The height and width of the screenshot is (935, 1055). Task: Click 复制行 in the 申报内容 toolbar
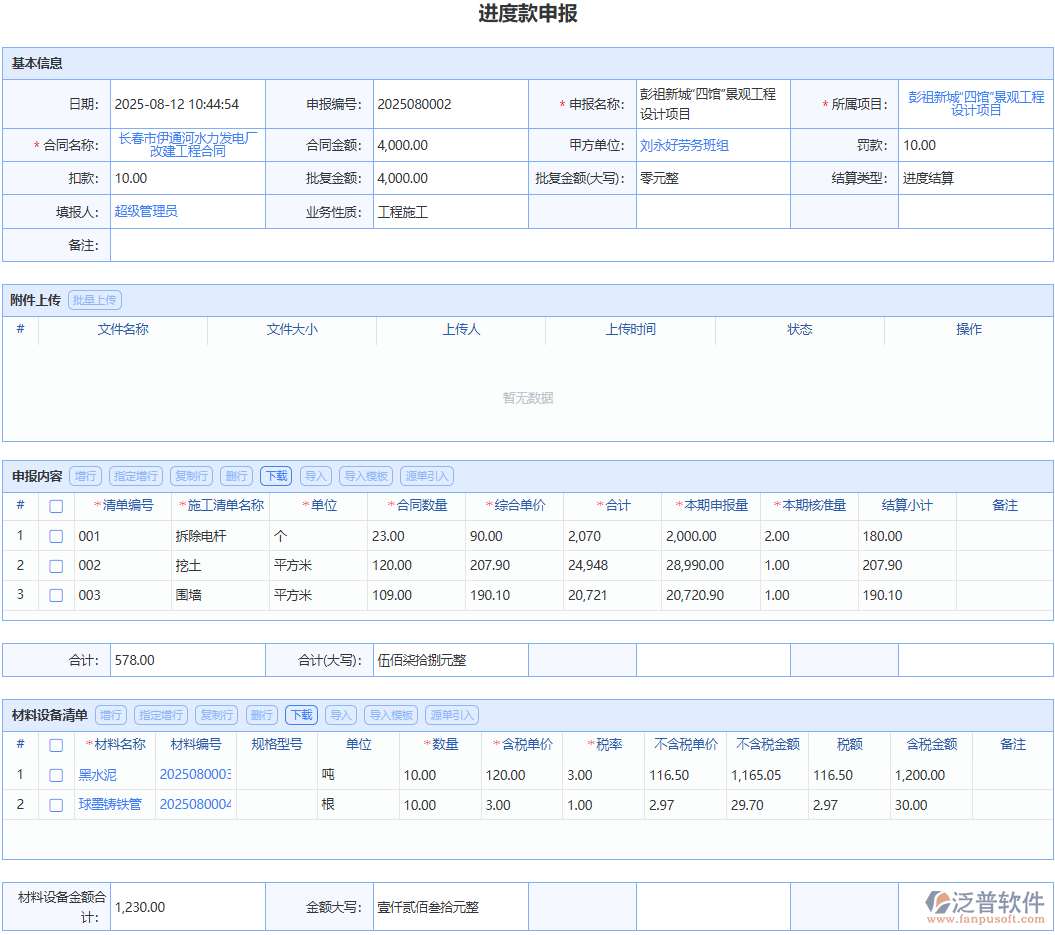pos(191,475)
